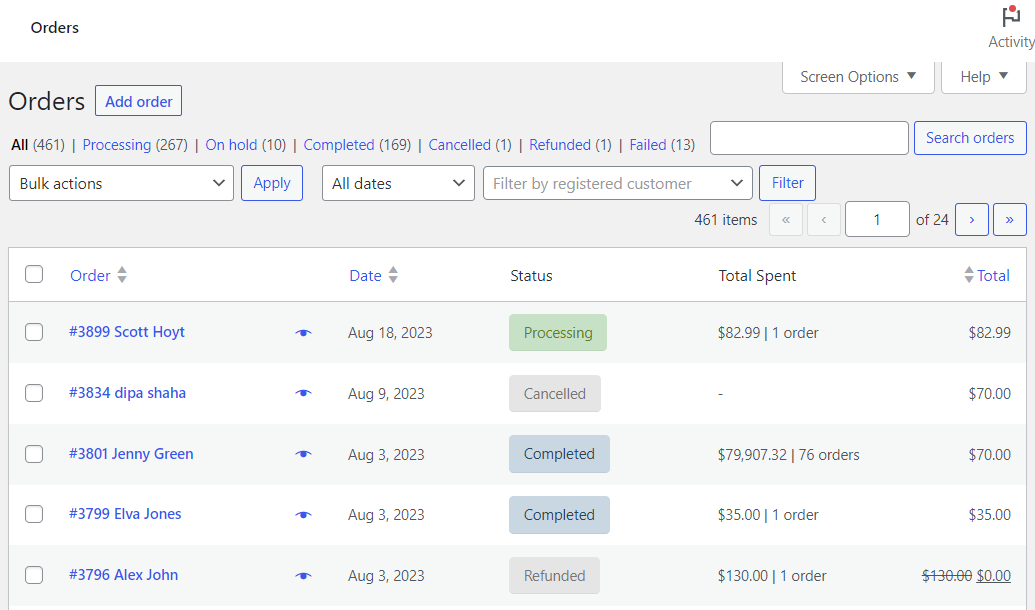
Task: Preview order #3899 using its eye icon
Action: point(303,332)
